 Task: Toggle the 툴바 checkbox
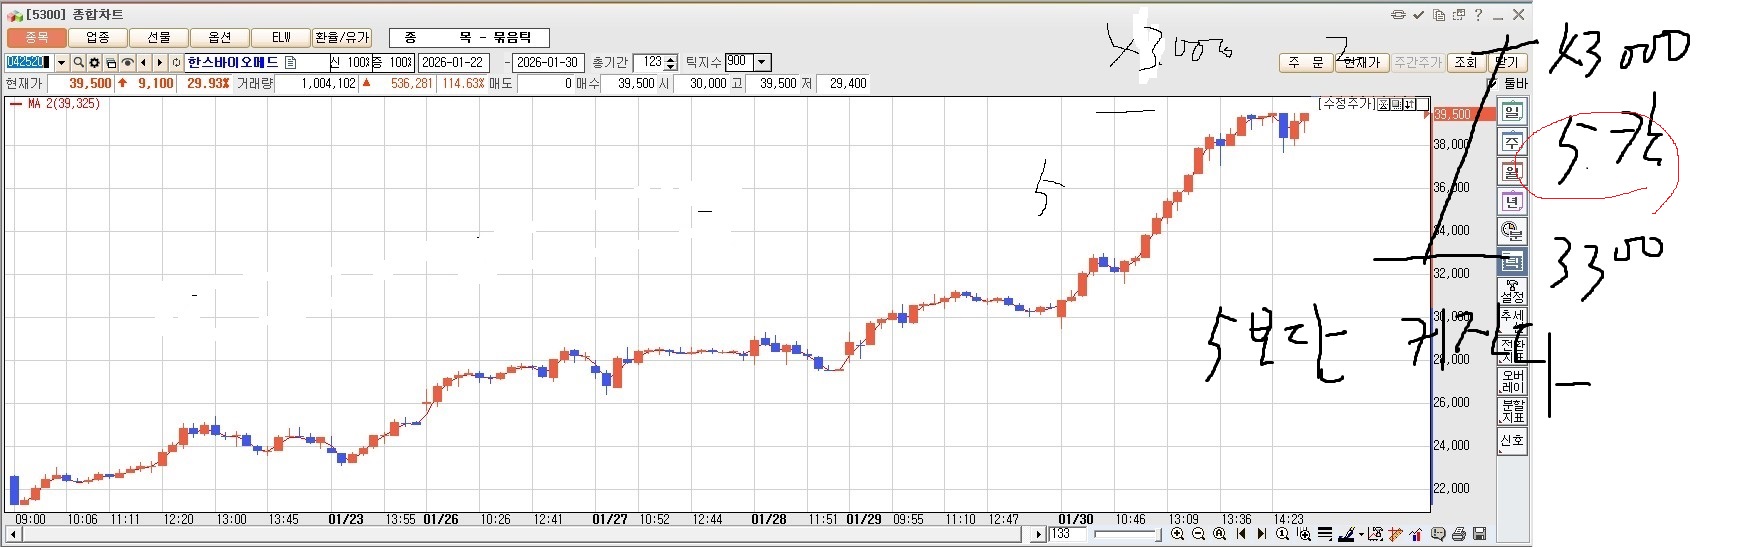(x=1498, y=84)
